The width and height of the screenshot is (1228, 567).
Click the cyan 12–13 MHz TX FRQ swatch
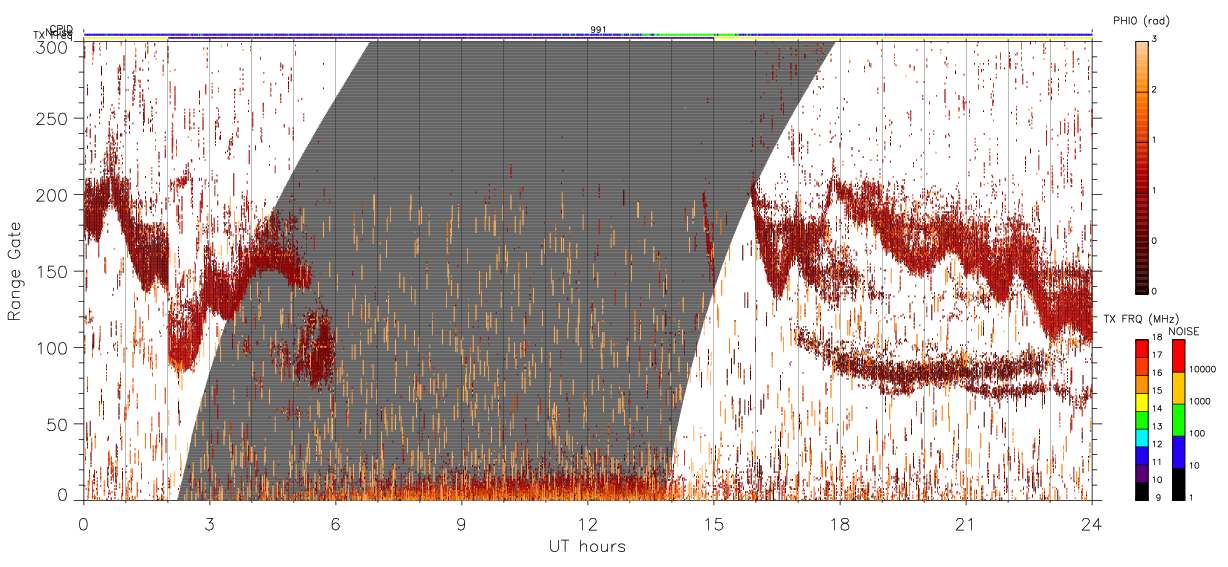pos(1141,437)
